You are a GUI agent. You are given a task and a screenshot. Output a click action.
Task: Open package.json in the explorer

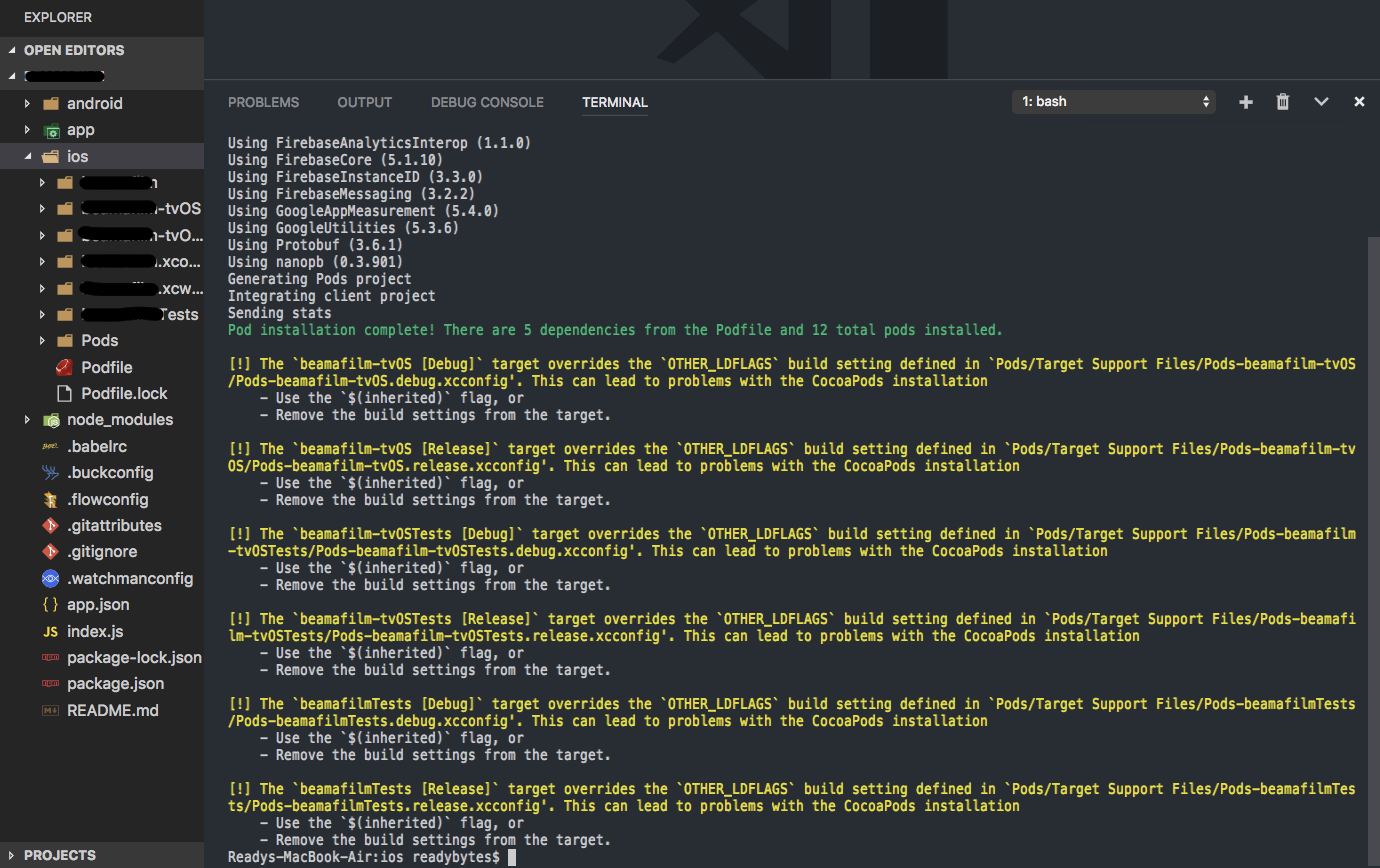point(115,684)
